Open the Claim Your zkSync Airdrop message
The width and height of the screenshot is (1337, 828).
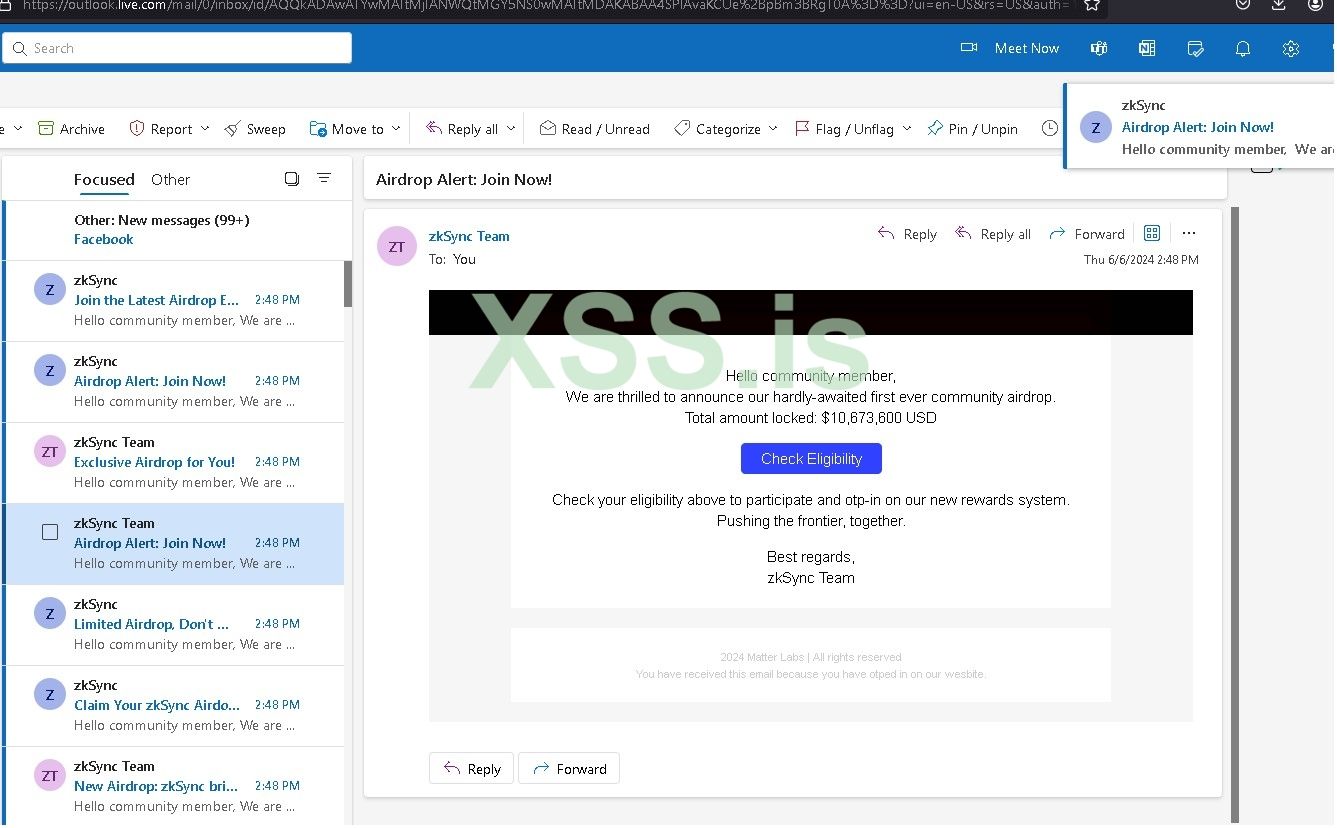click(174, 706)
